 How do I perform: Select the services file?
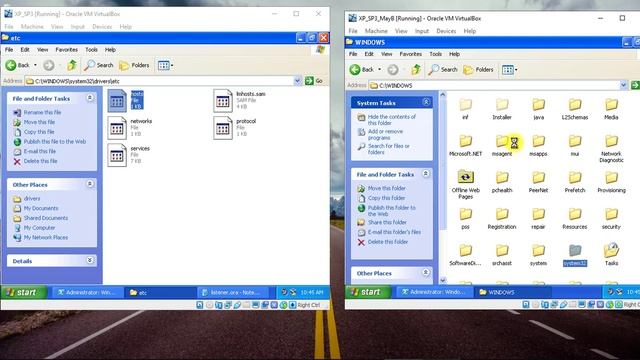click(129, 155)
